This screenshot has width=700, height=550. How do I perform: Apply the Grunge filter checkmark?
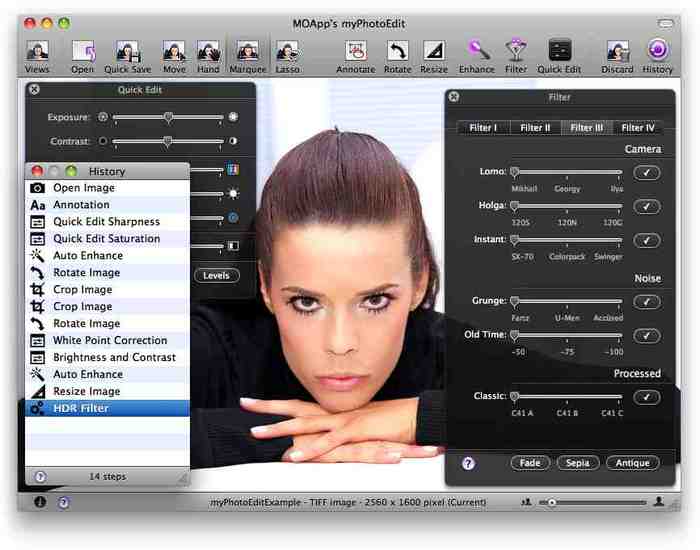coord(646,302)
